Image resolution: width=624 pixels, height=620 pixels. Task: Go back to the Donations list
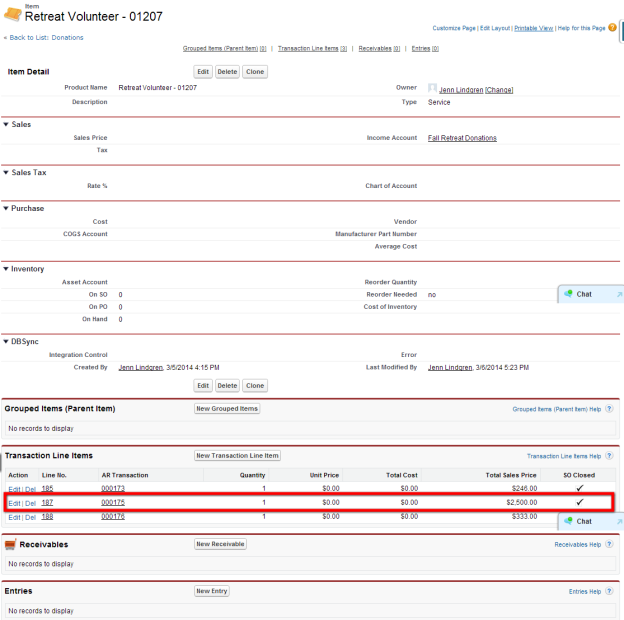tap(44, 37)
